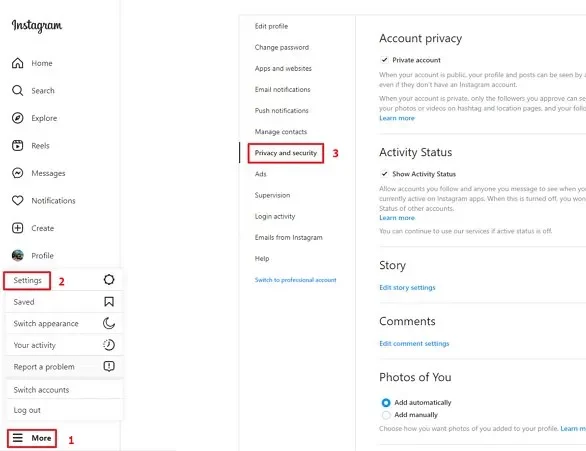Open the Messages messenger icon

[18, 173]
